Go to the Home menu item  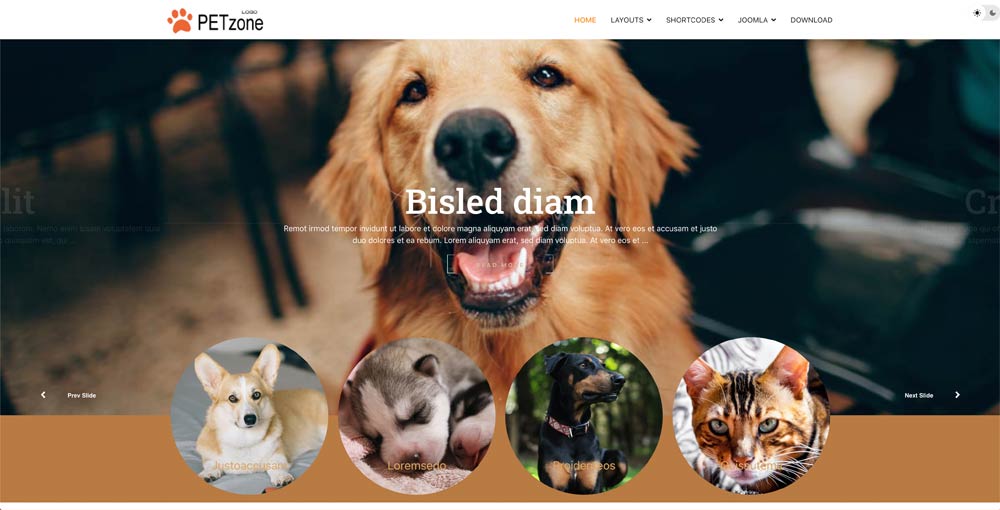[x=585, y=20]
